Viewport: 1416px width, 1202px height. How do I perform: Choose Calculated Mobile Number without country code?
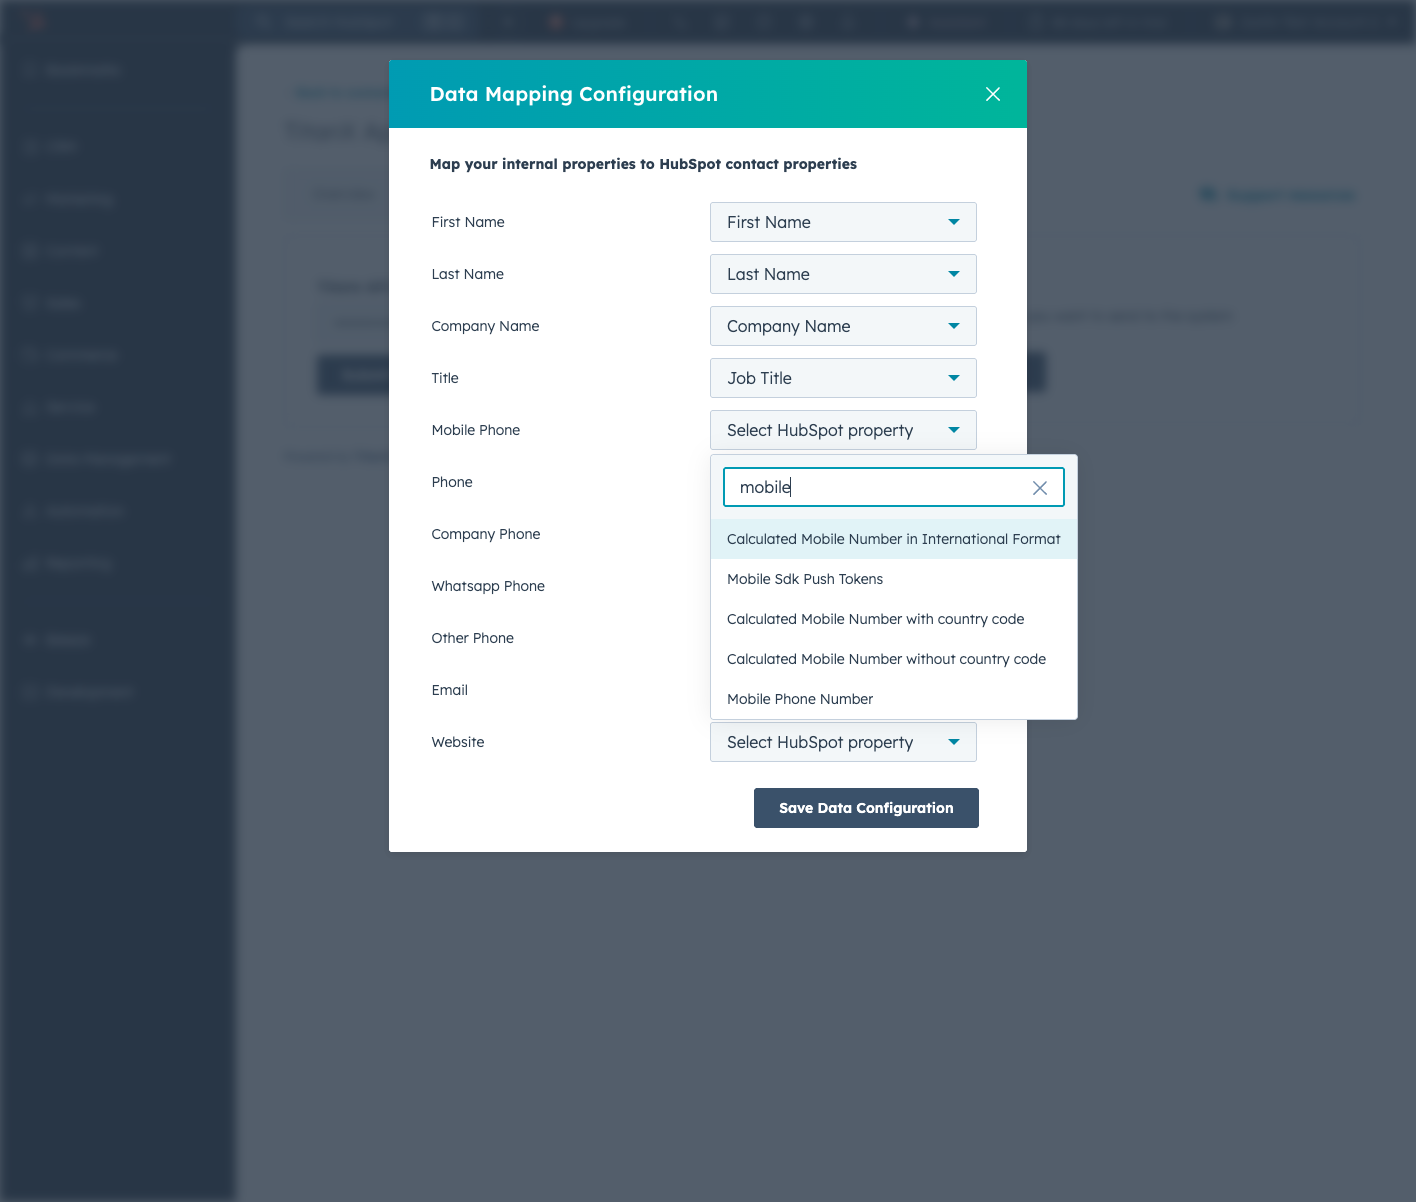[x=894, y=659]
